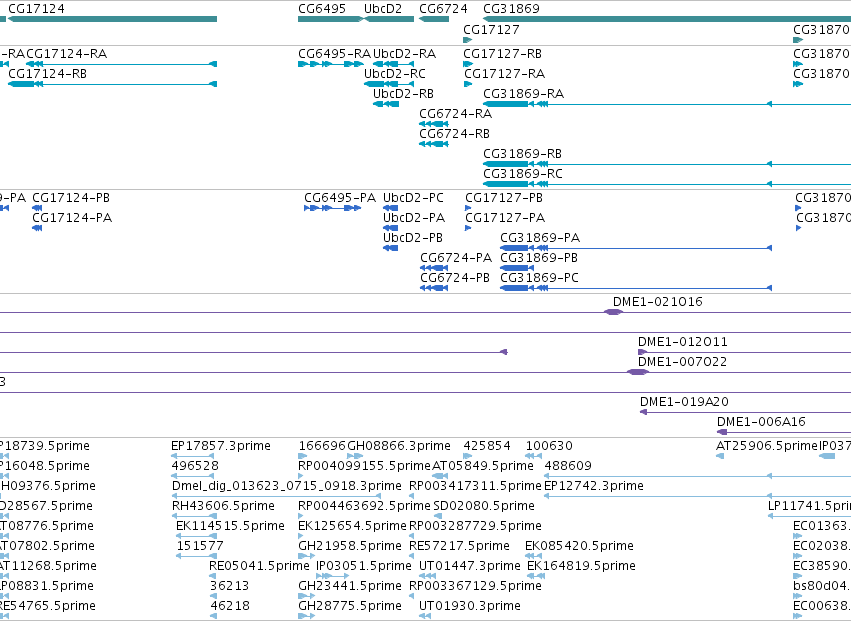
Task: Open transcript CG31869-RC
Action: click(523, 174)
